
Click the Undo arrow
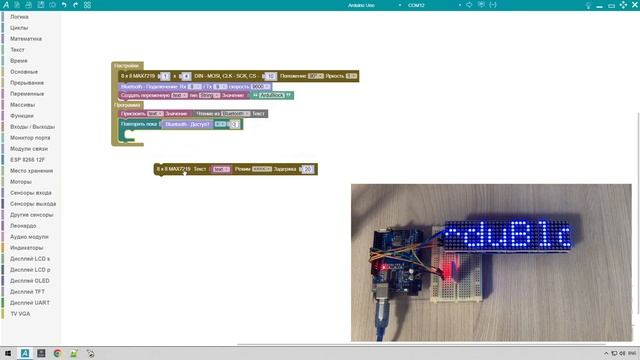(64, 5)
